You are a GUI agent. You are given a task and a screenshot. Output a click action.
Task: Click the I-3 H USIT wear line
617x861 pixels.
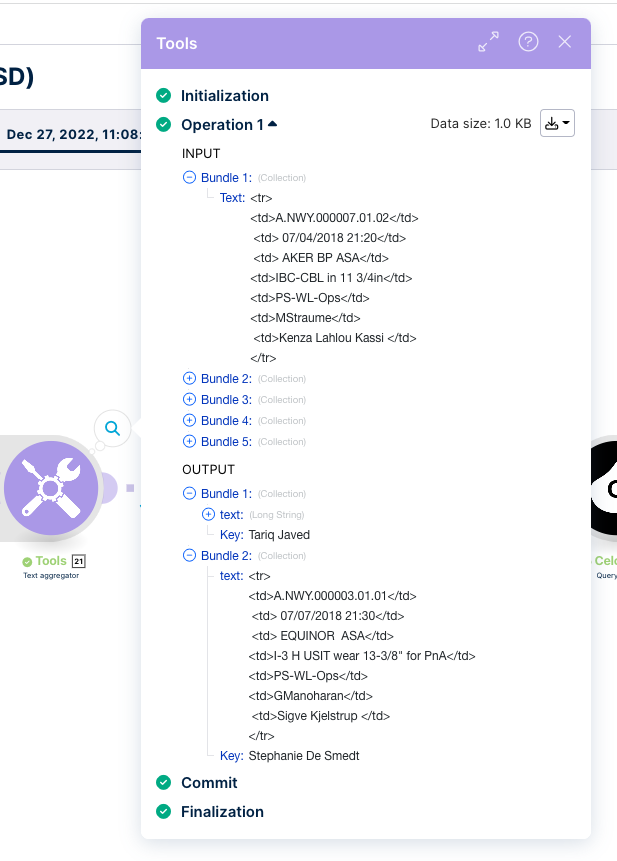362,656
